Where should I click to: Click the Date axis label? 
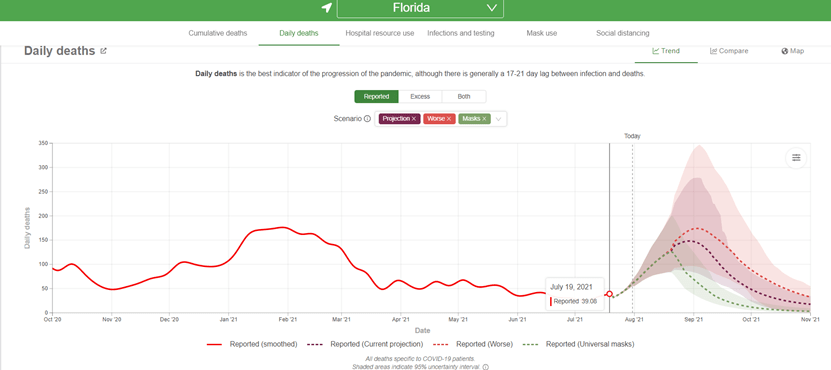click(422, 330)
